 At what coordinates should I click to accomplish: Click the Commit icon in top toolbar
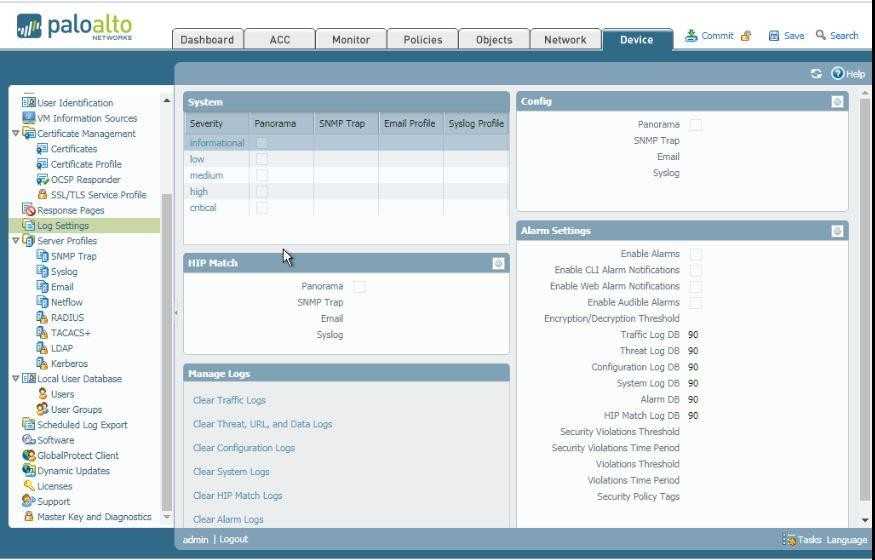click(692, 36)
